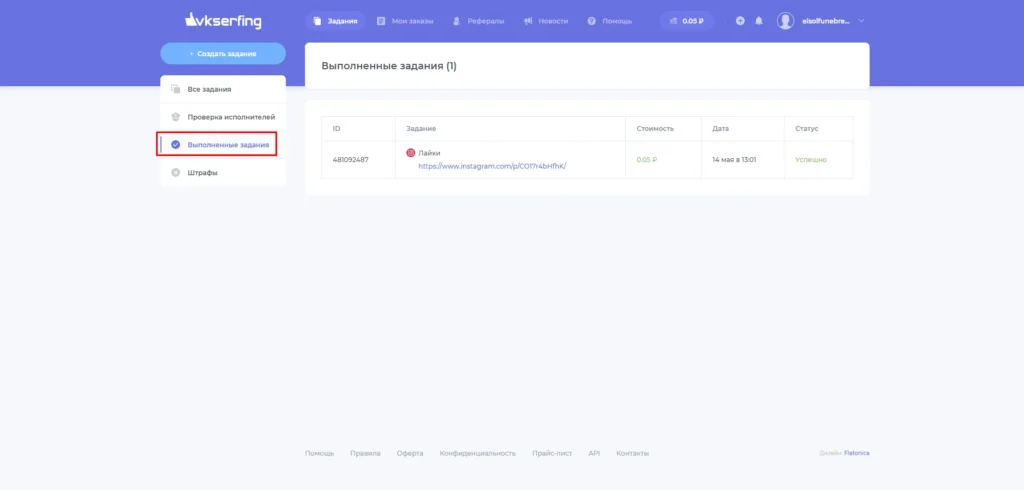Open the footer Помощь link
This screenshot has height=490, width=1024.
tap(319, 453)
